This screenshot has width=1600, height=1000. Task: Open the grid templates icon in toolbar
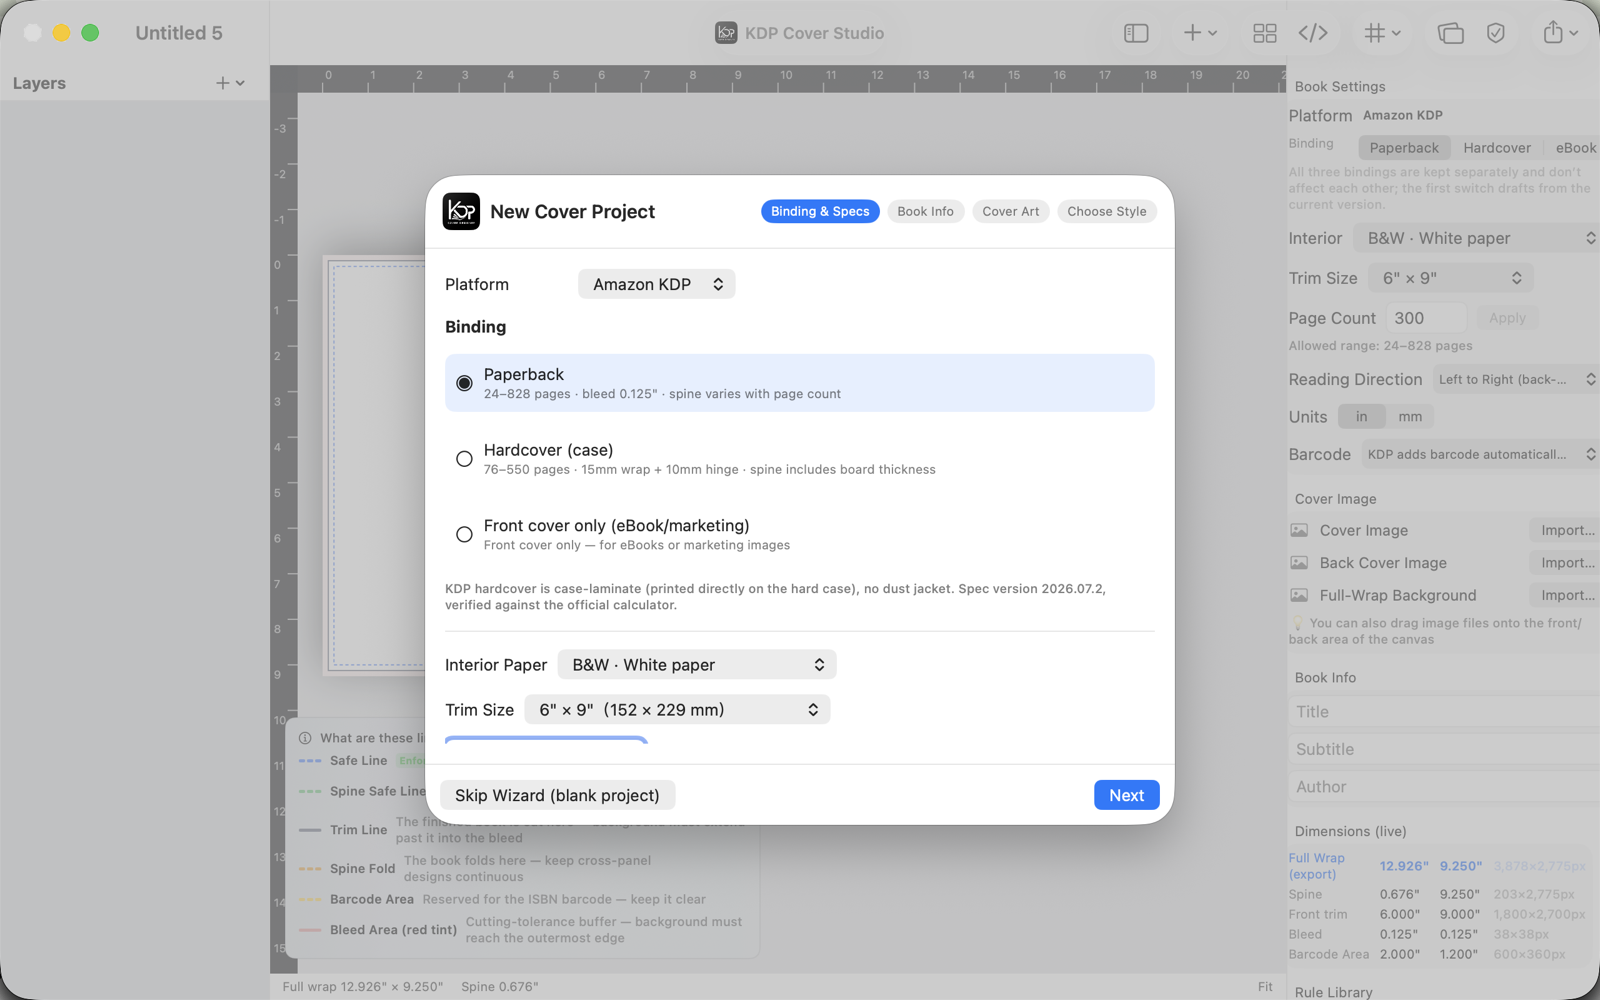click(1264, 33)
